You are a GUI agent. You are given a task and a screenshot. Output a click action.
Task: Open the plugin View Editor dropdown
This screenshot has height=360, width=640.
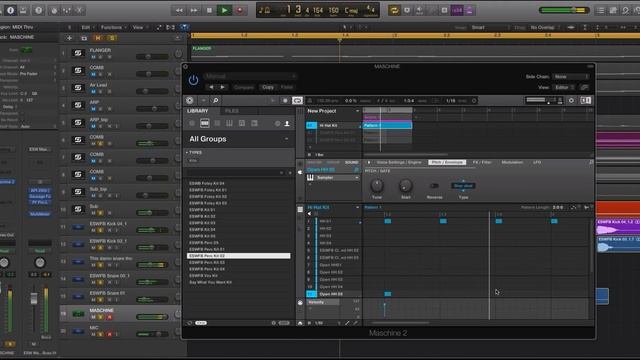pos(564,87)
